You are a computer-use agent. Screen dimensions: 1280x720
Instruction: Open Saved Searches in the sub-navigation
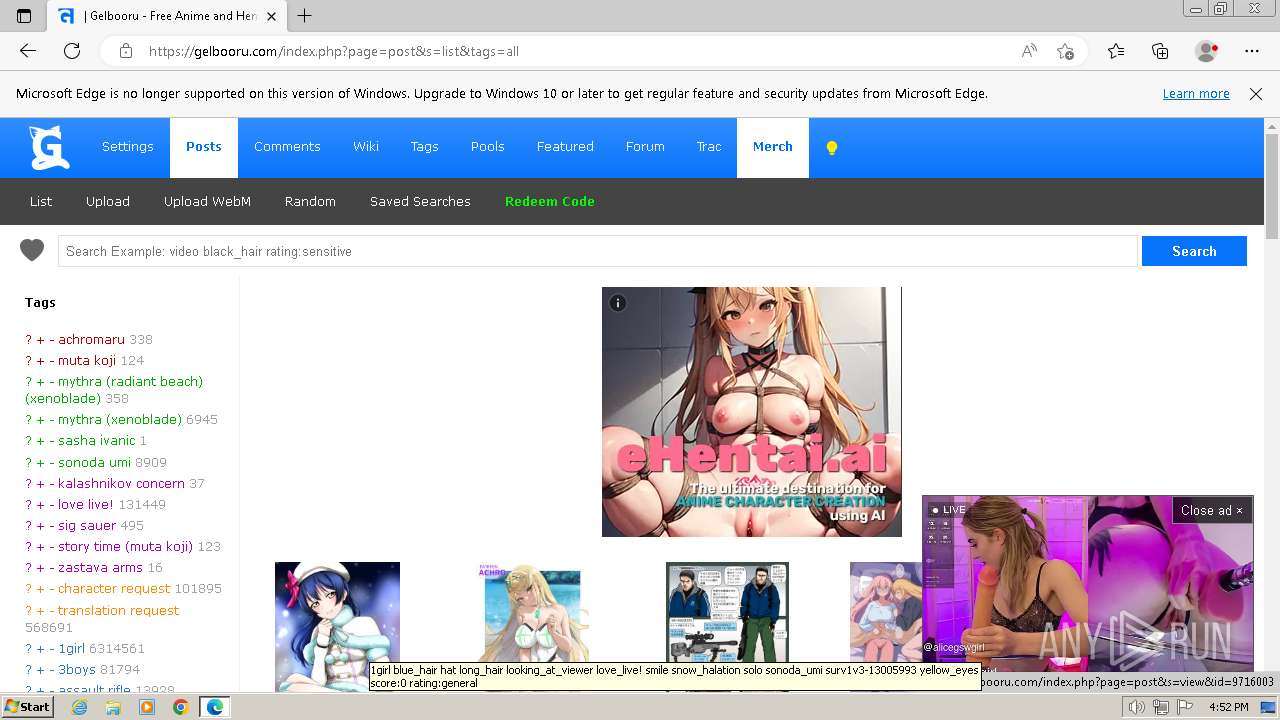pos(420,201)
